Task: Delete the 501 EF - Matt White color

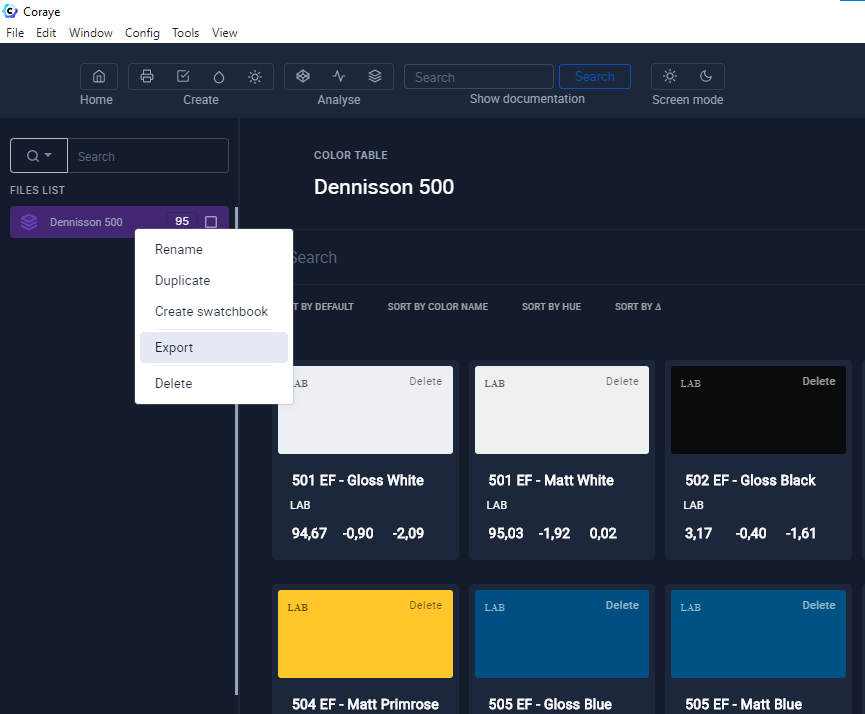Action: (622, 381)
